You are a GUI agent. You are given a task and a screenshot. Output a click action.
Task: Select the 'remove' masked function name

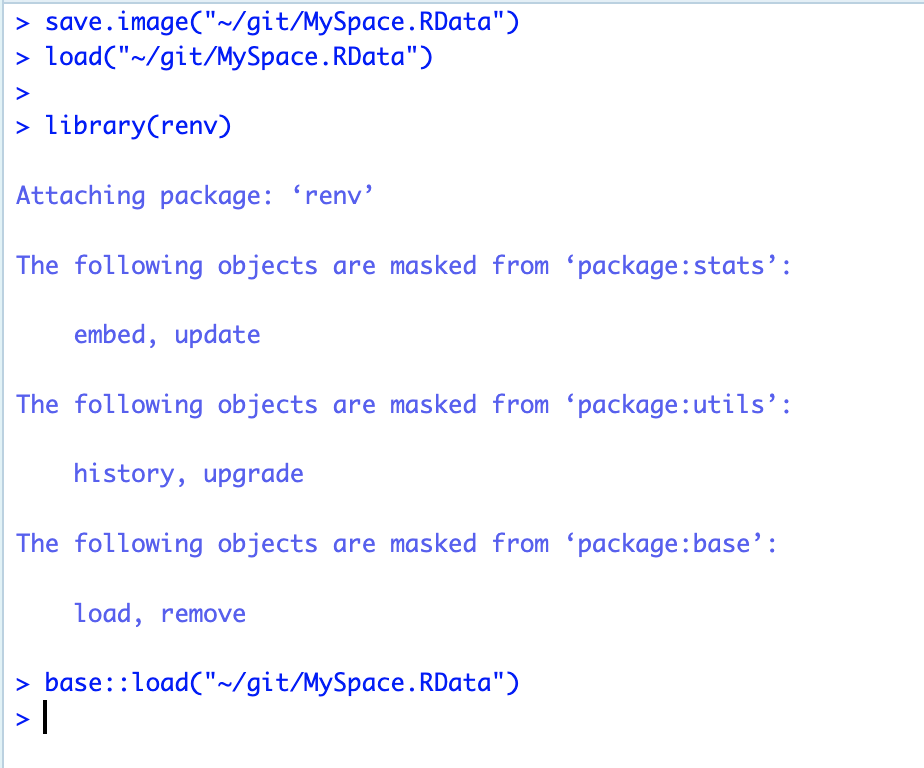(203, 613)
